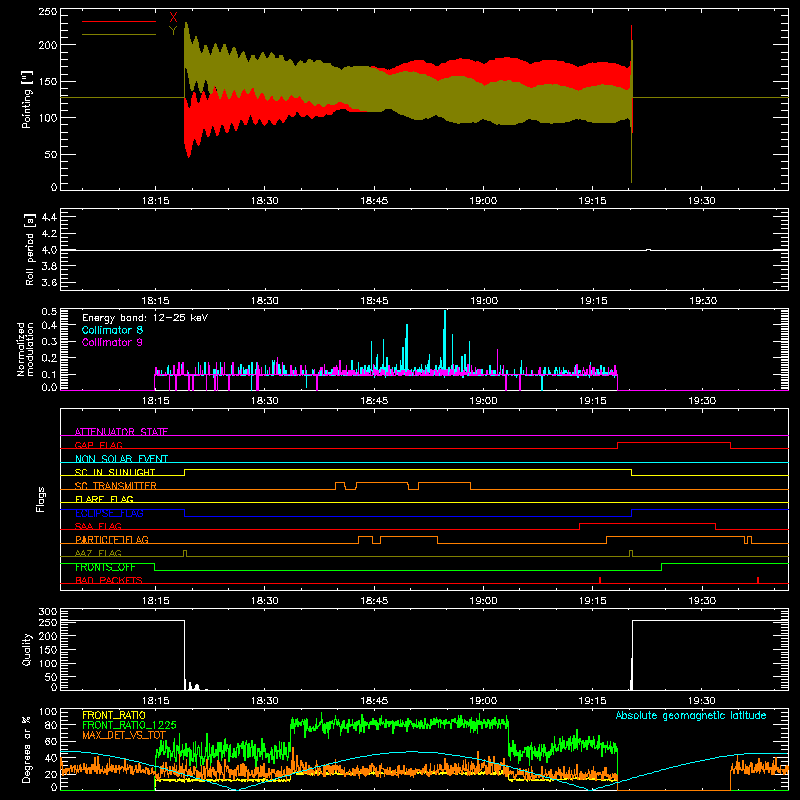Screen dimensions: 800x800
Task: Select the GAP_FLAG label
Action: tap(98, 445)
